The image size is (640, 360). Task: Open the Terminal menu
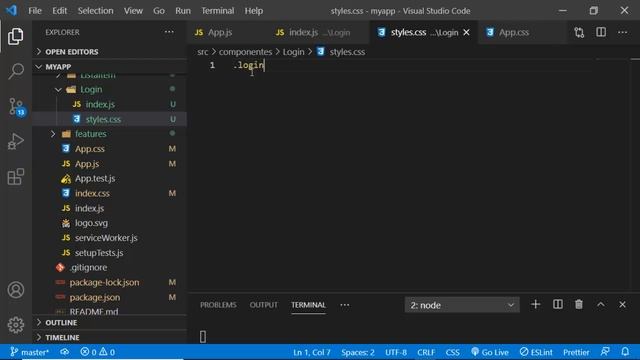[218, 11]
